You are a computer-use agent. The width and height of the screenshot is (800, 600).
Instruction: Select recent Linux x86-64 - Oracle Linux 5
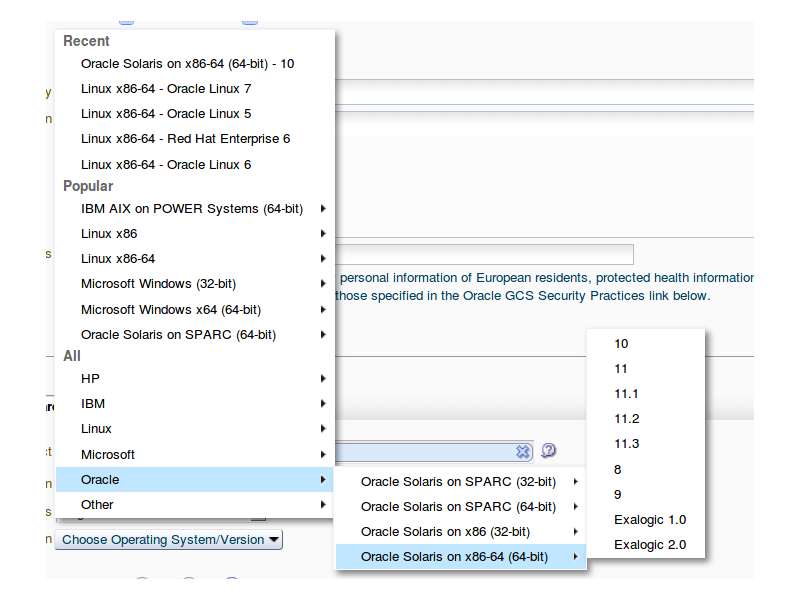click(x=195, y=114)
